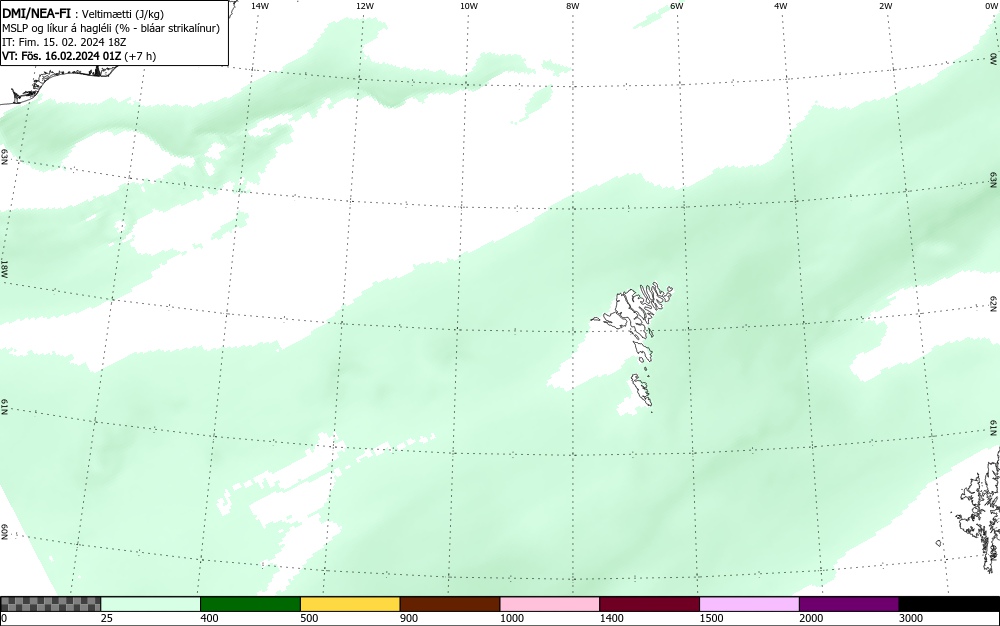Click the "2W" longitude label

click(x=885, y=6)
